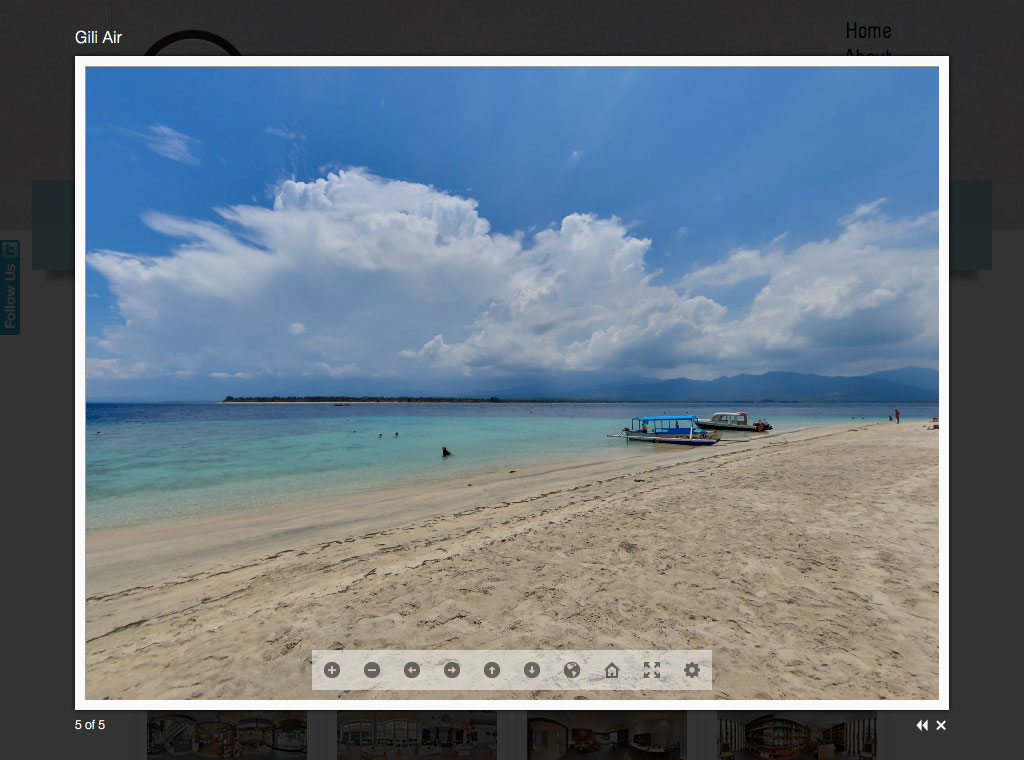Image resolution: width=1024 pixels, height=760 pixels.
Task: Reset view with the home icon
Action: pyautogui.click(x=612, y=670)
